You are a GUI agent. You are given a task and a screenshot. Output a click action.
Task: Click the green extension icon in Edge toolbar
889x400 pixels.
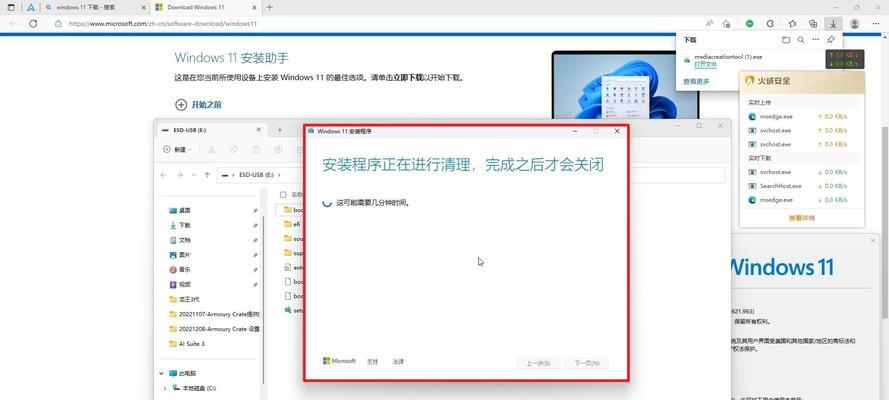click(750, 24)
